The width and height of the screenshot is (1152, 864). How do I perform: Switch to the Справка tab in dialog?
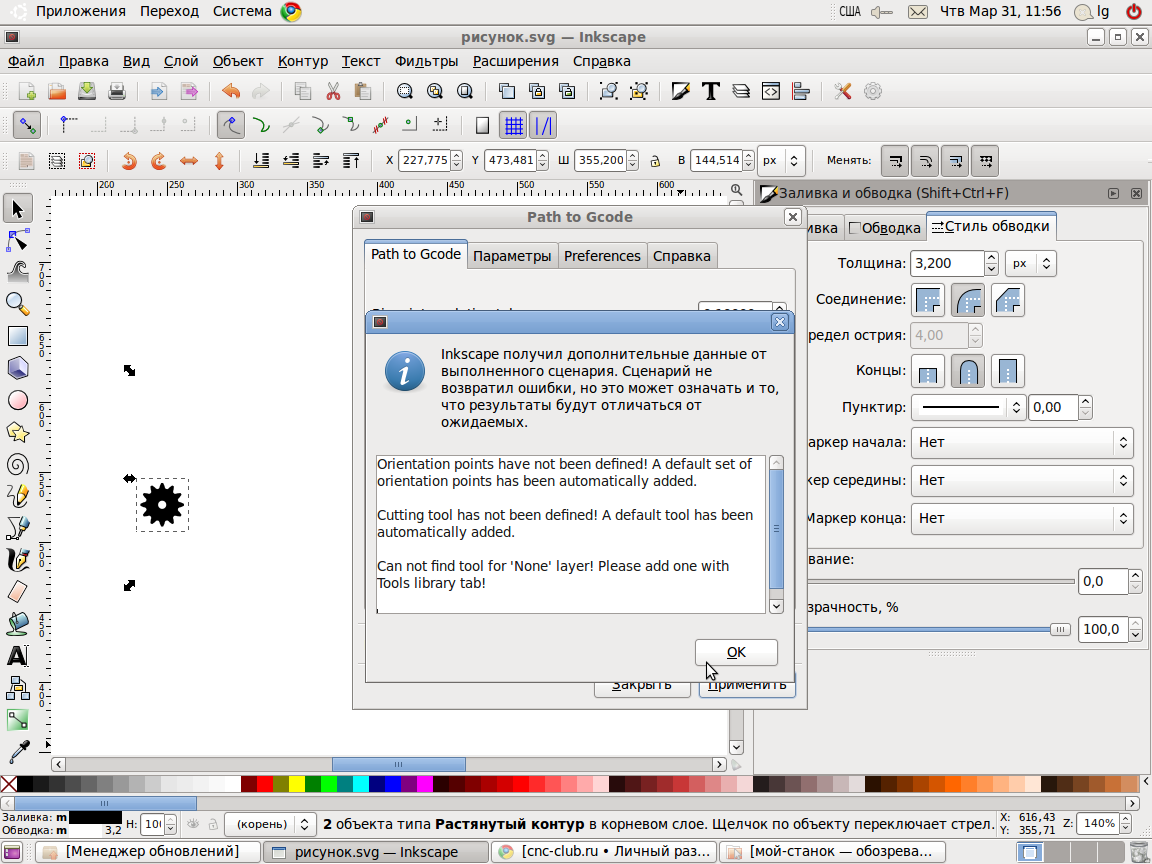[x=682, y=256]
